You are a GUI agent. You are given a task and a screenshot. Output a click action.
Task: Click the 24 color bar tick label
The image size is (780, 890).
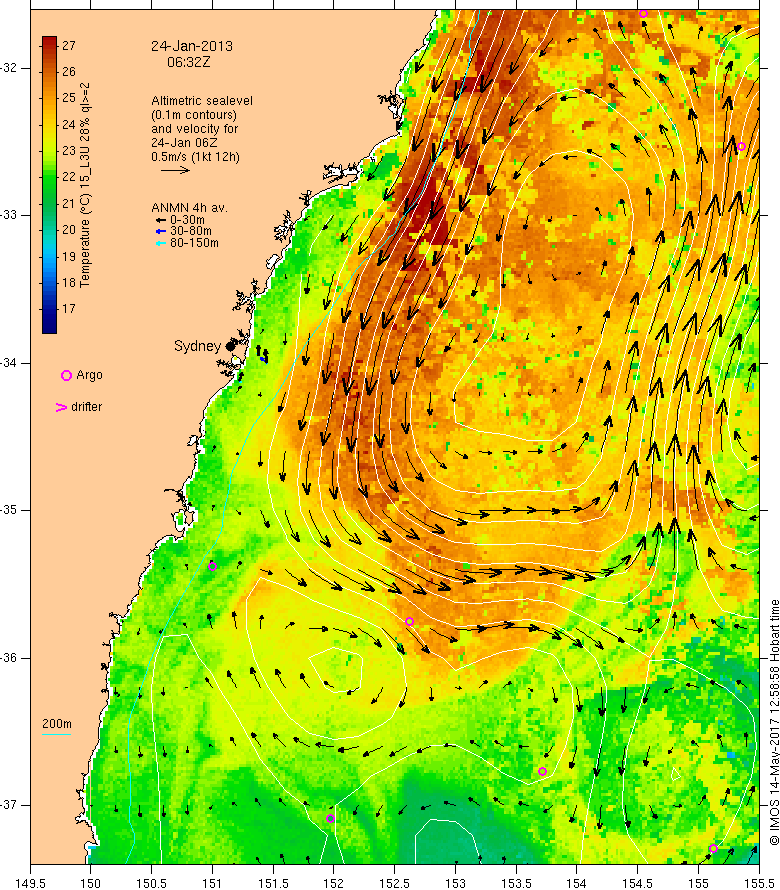click(69, 124)
